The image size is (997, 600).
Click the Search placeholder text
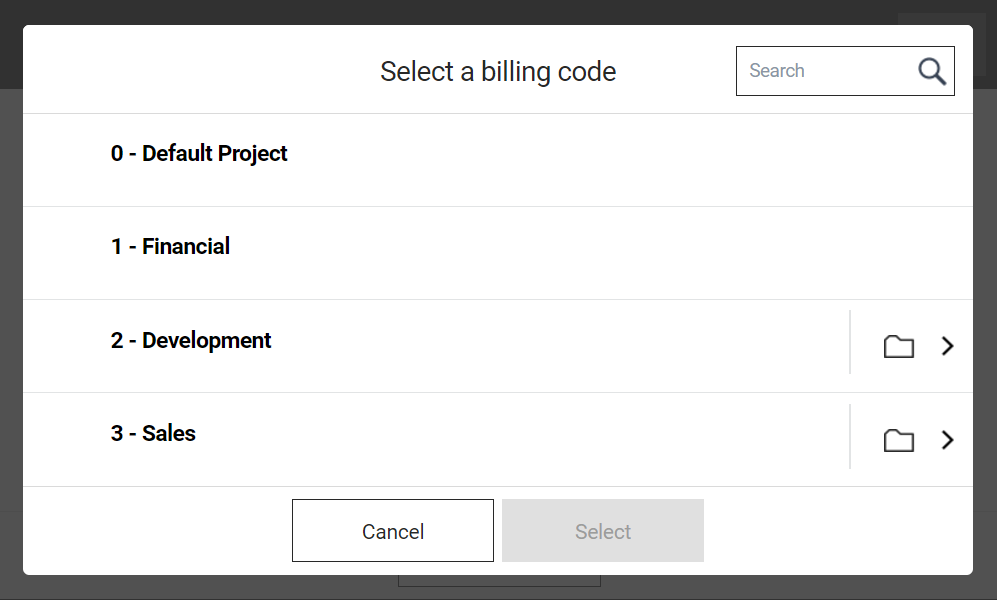coord(777,71)
